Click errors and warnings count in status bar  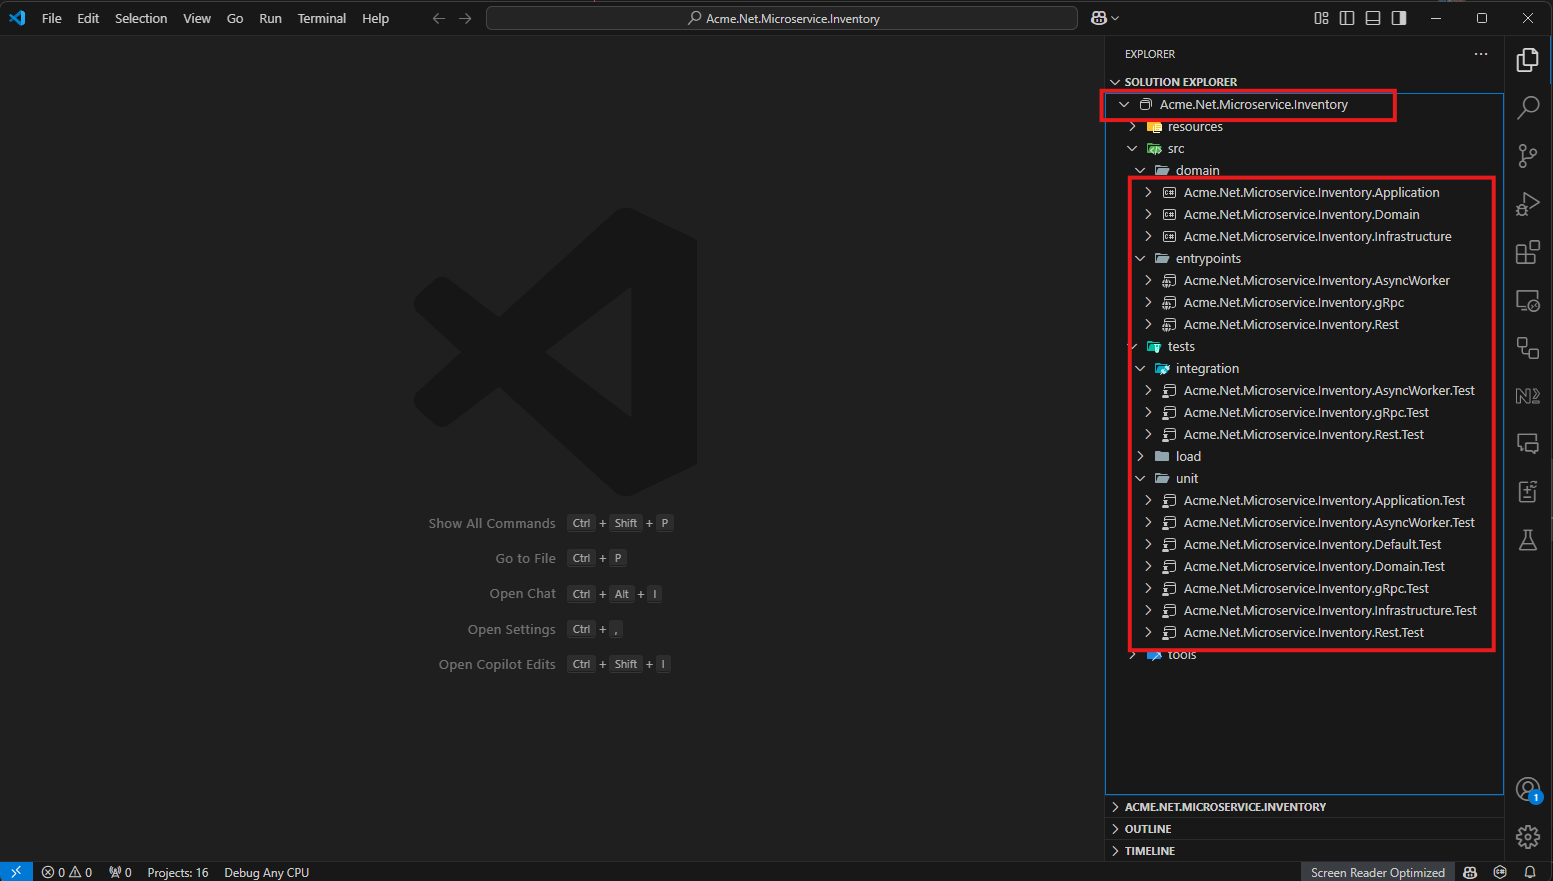coord(67,872)
